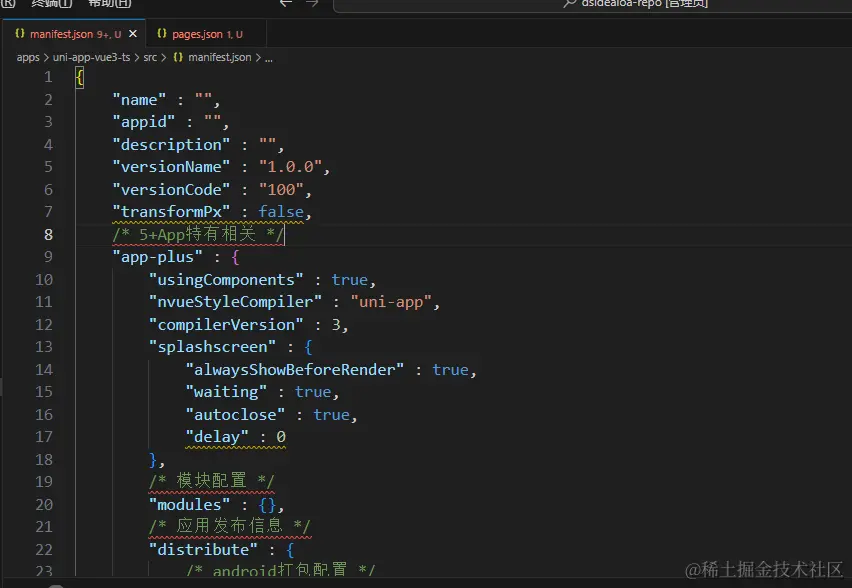Go forward with the right arrow
Screen dimensions: 852x588
click(x=312, y=3)
